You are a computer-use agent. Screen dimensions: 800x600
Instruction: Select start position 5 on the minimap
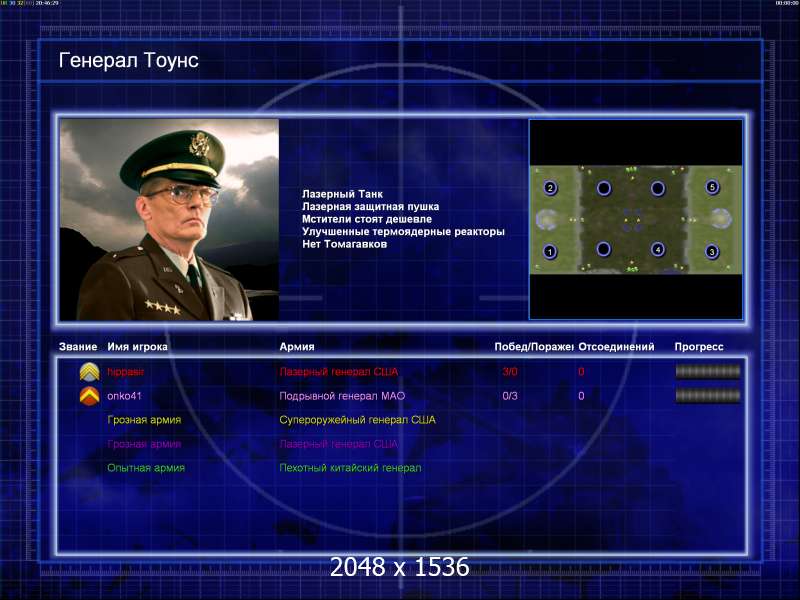712,187
